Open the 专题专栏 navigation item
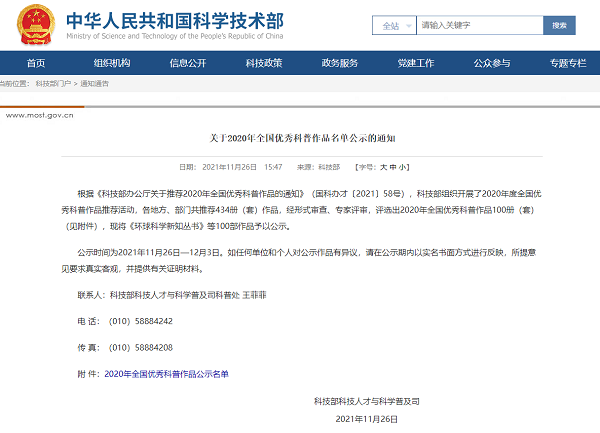 567,63
